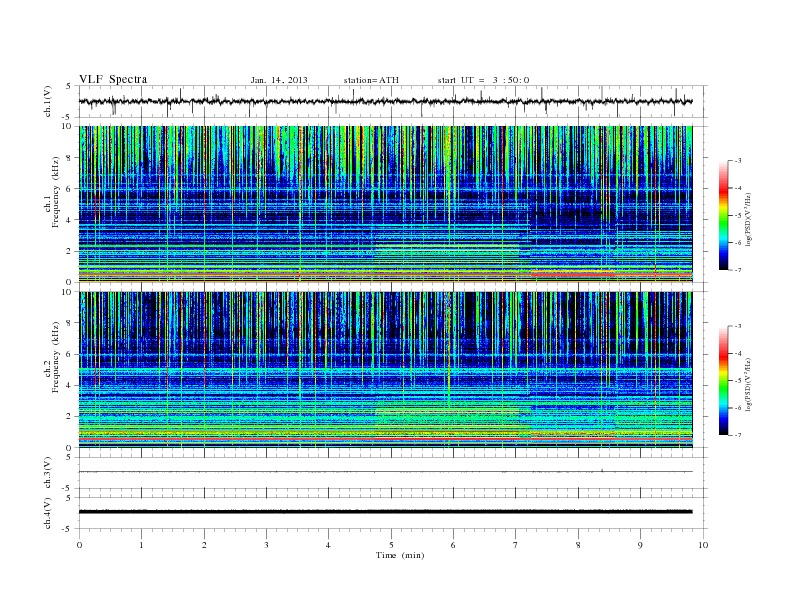Click the time axis tick label 3

click(x=266, y=545)
